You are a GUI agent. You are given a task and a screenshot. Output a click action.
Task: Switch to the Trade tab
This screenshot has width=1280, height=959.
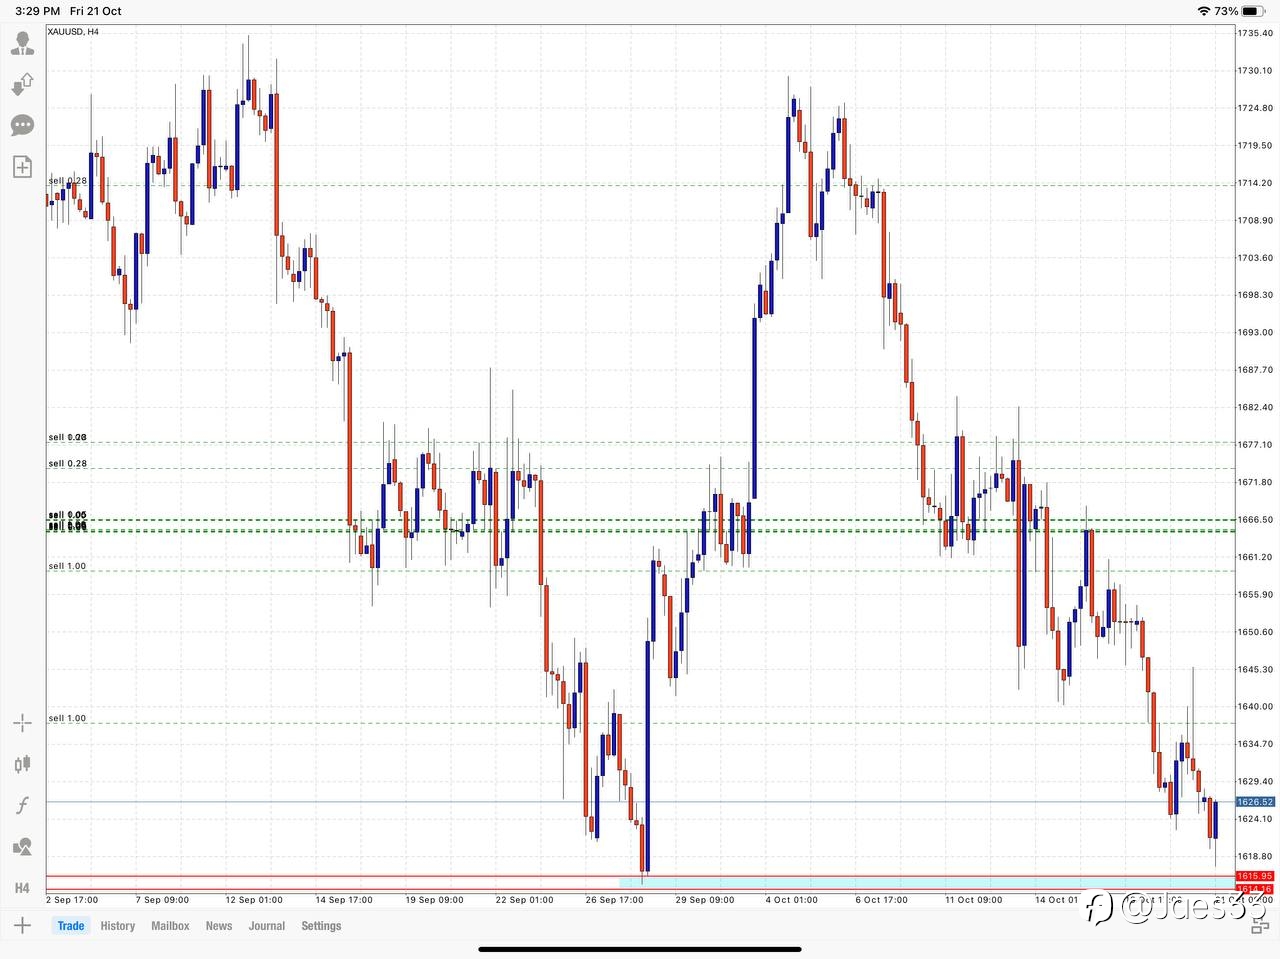pos(71,926)
